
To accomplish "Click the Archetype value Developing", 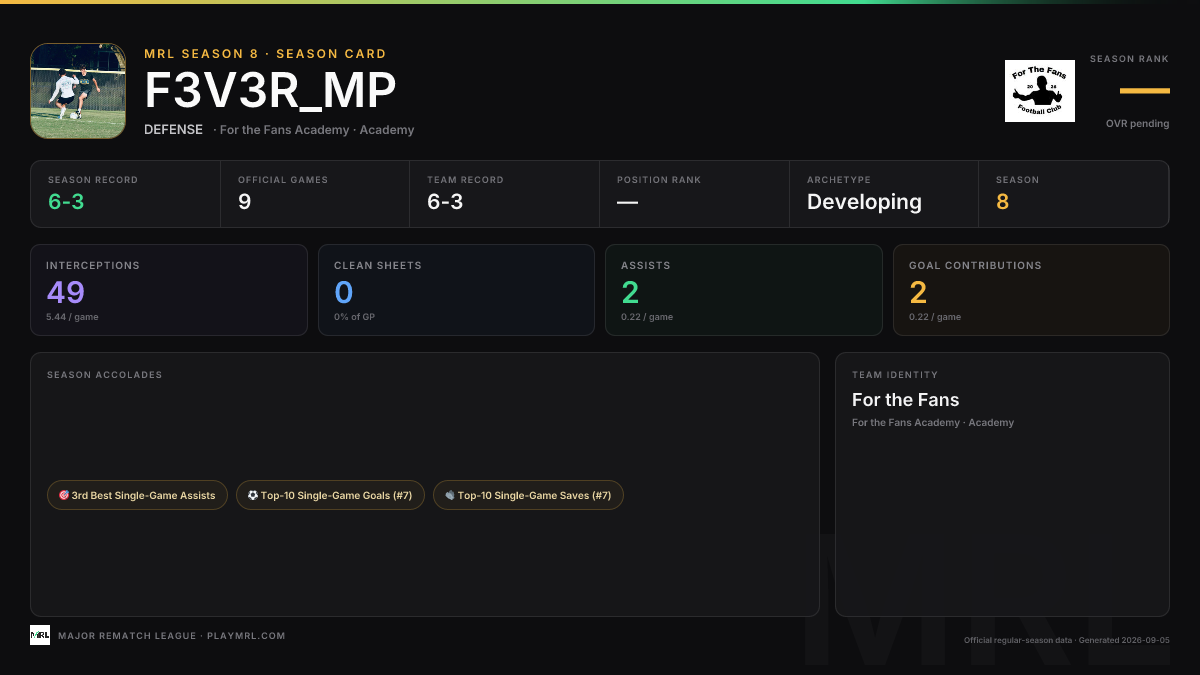I will click(x=864, y=202).
